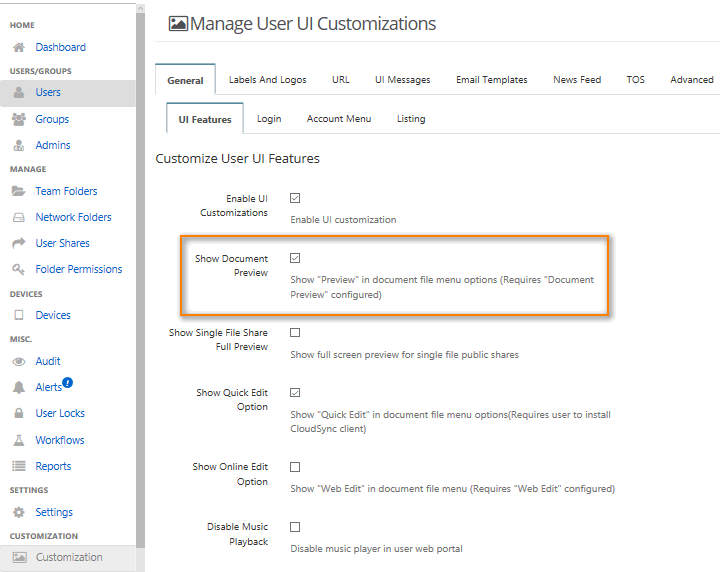
Task: Toggle the Show Quick Edit Option checkbox
Action: point(295,393)
